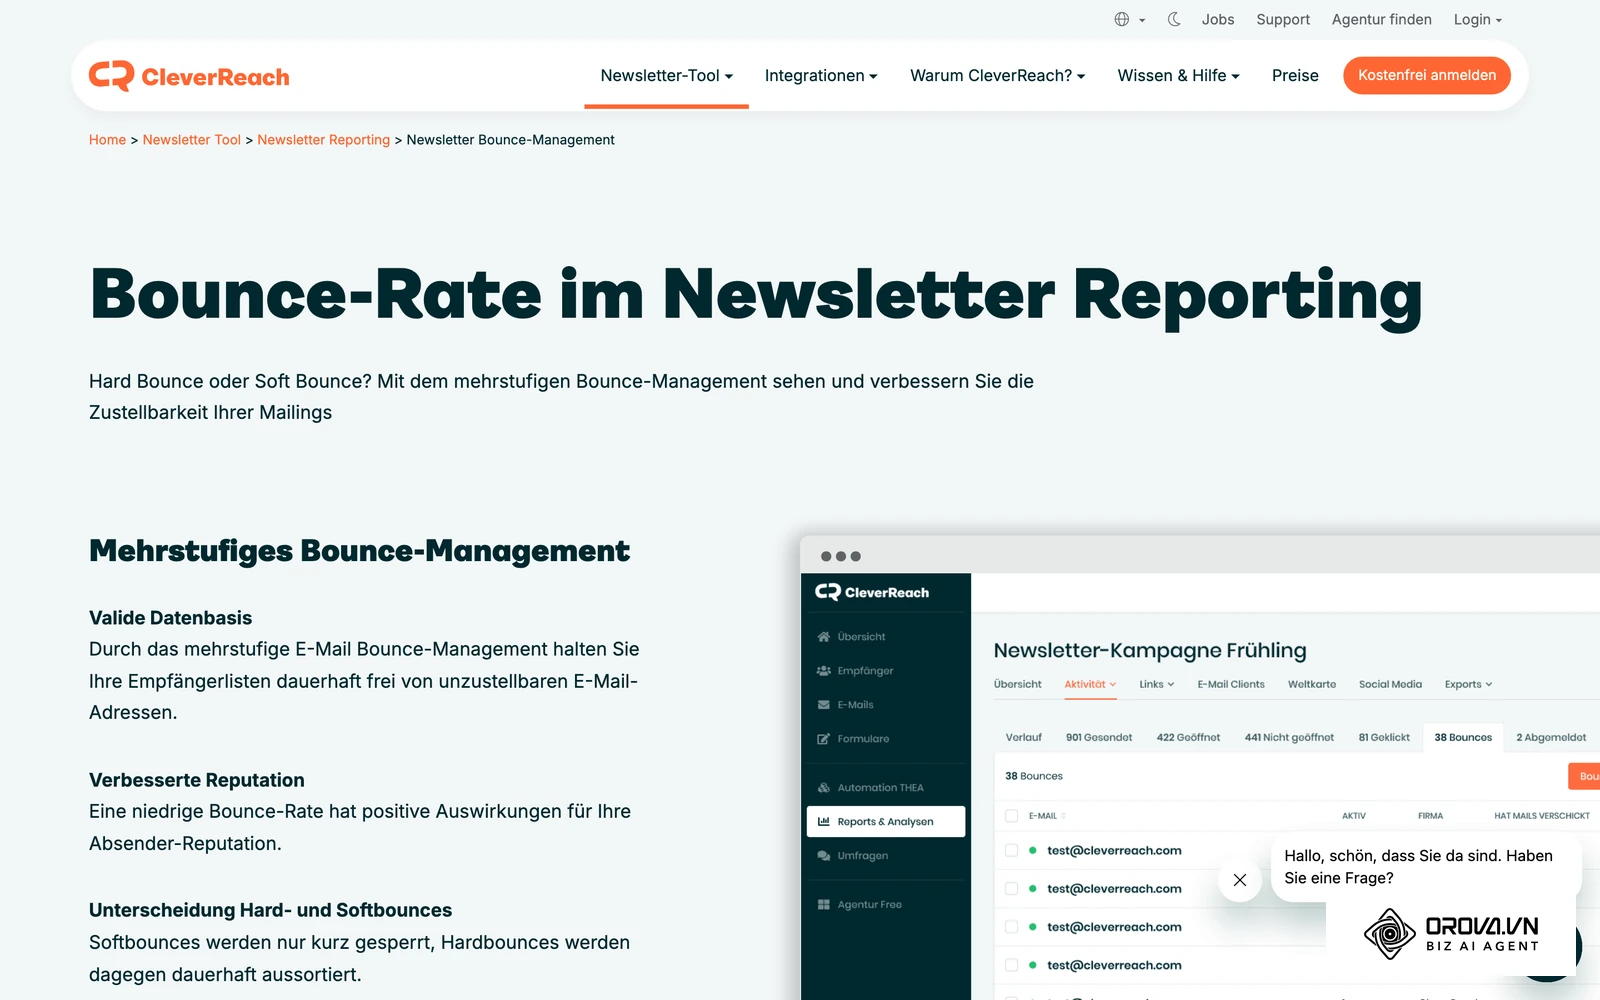
Task: Click CleverReach logo in demo app
Action: (872, 592)
